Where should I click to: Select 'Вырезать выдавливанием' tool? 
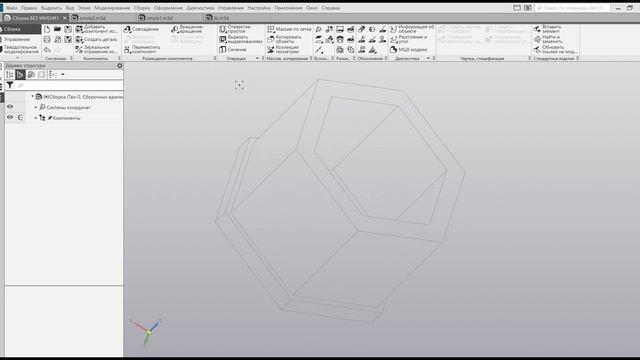[x=241, y=39]
